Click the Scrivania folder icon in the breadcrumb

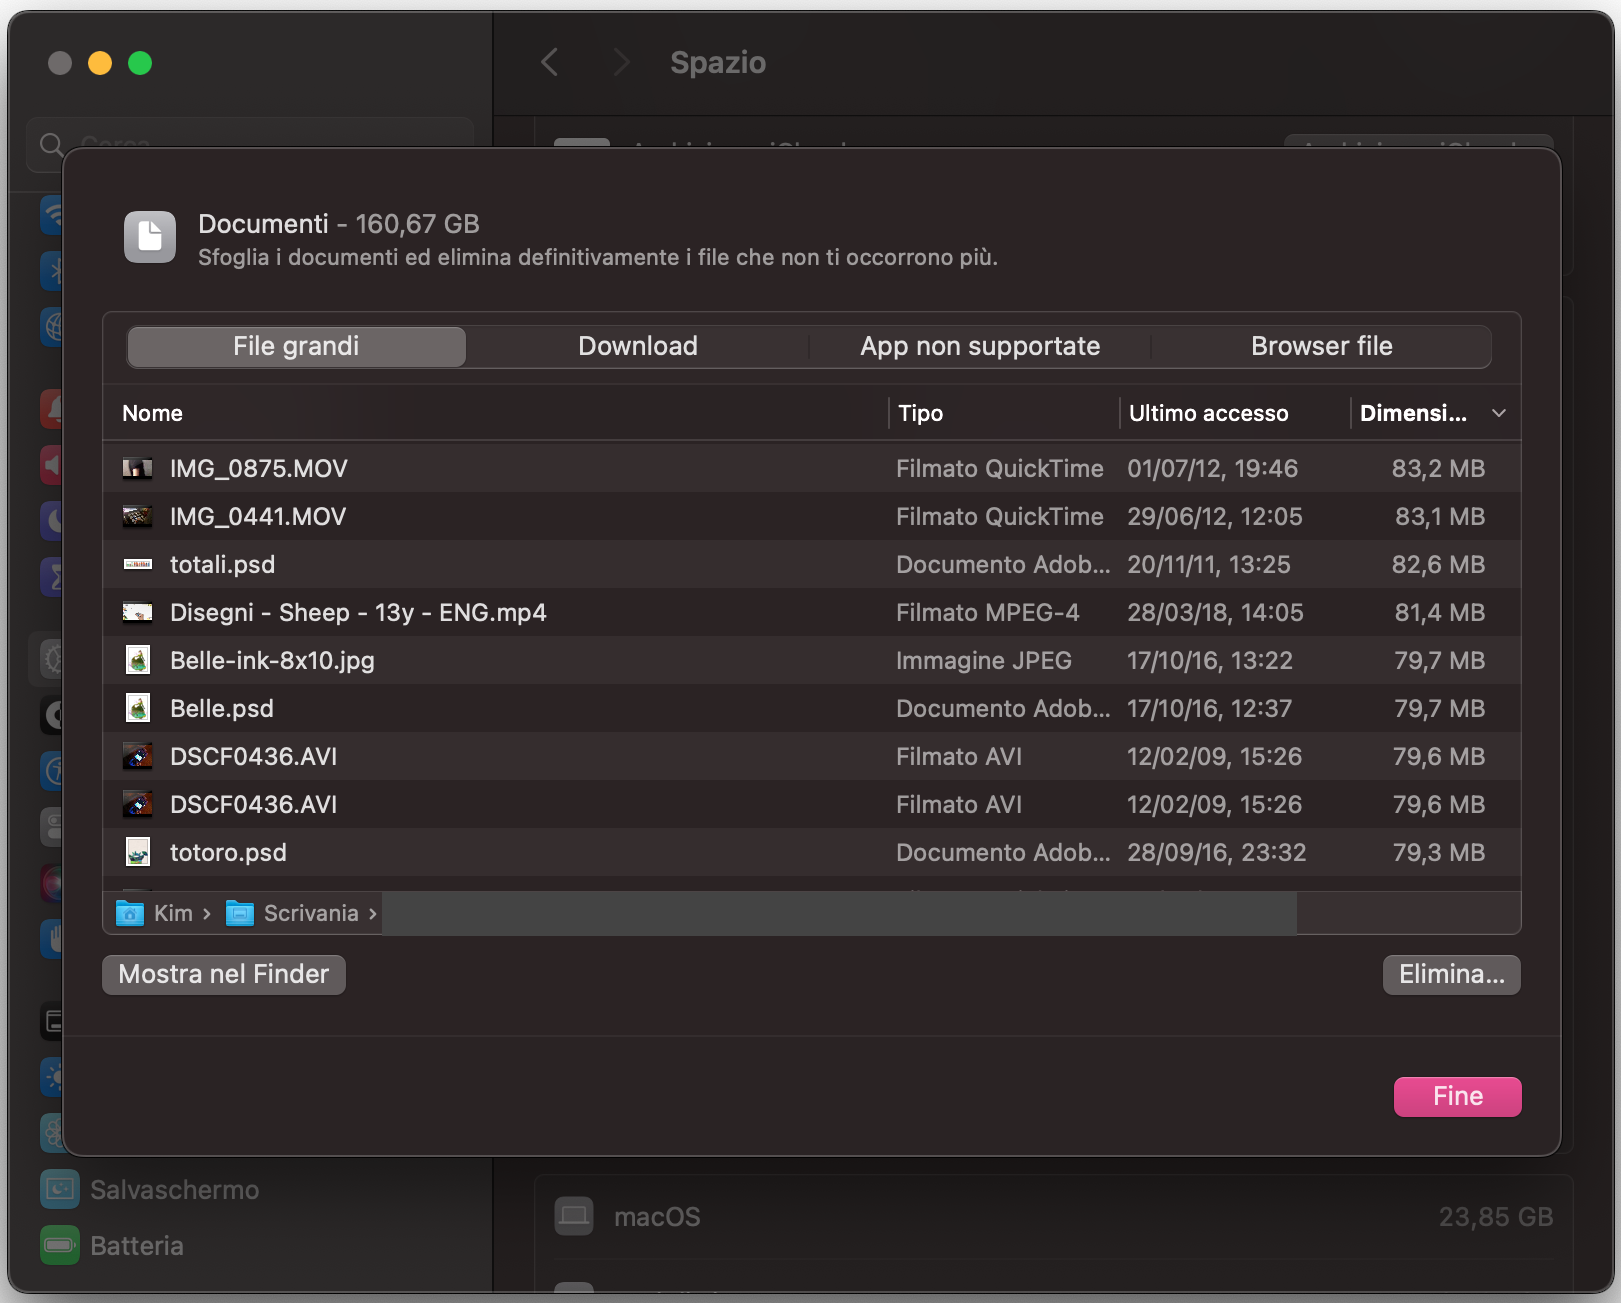(x=238, y=913)
